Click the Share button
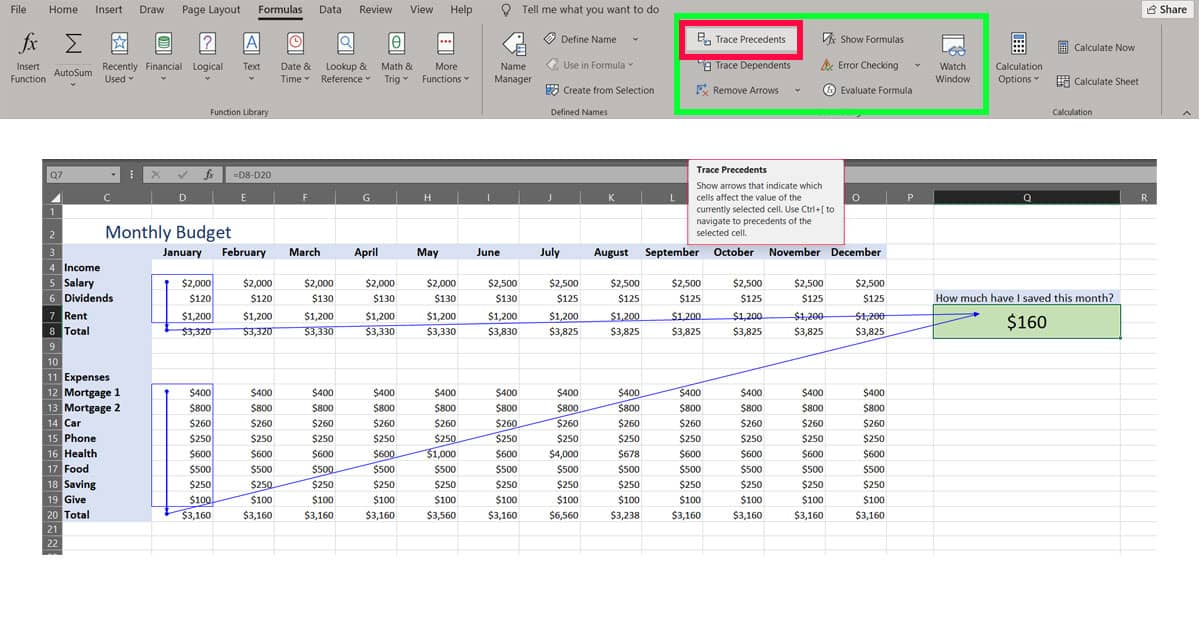This screenshot has width=1200, height=630. coord(1166,9)
